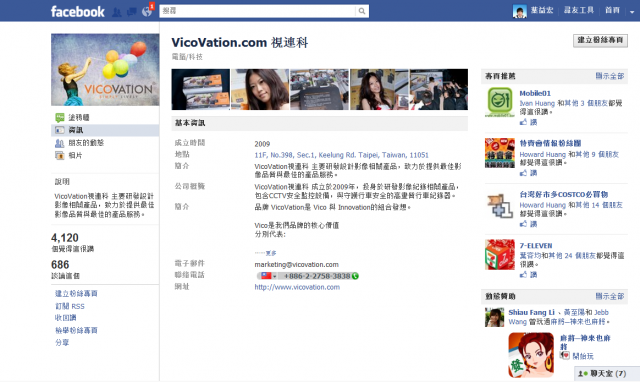This screenshot has width=640, height=382.
Task: Click the Share link in left sidebar
Action: pos(62,342)
